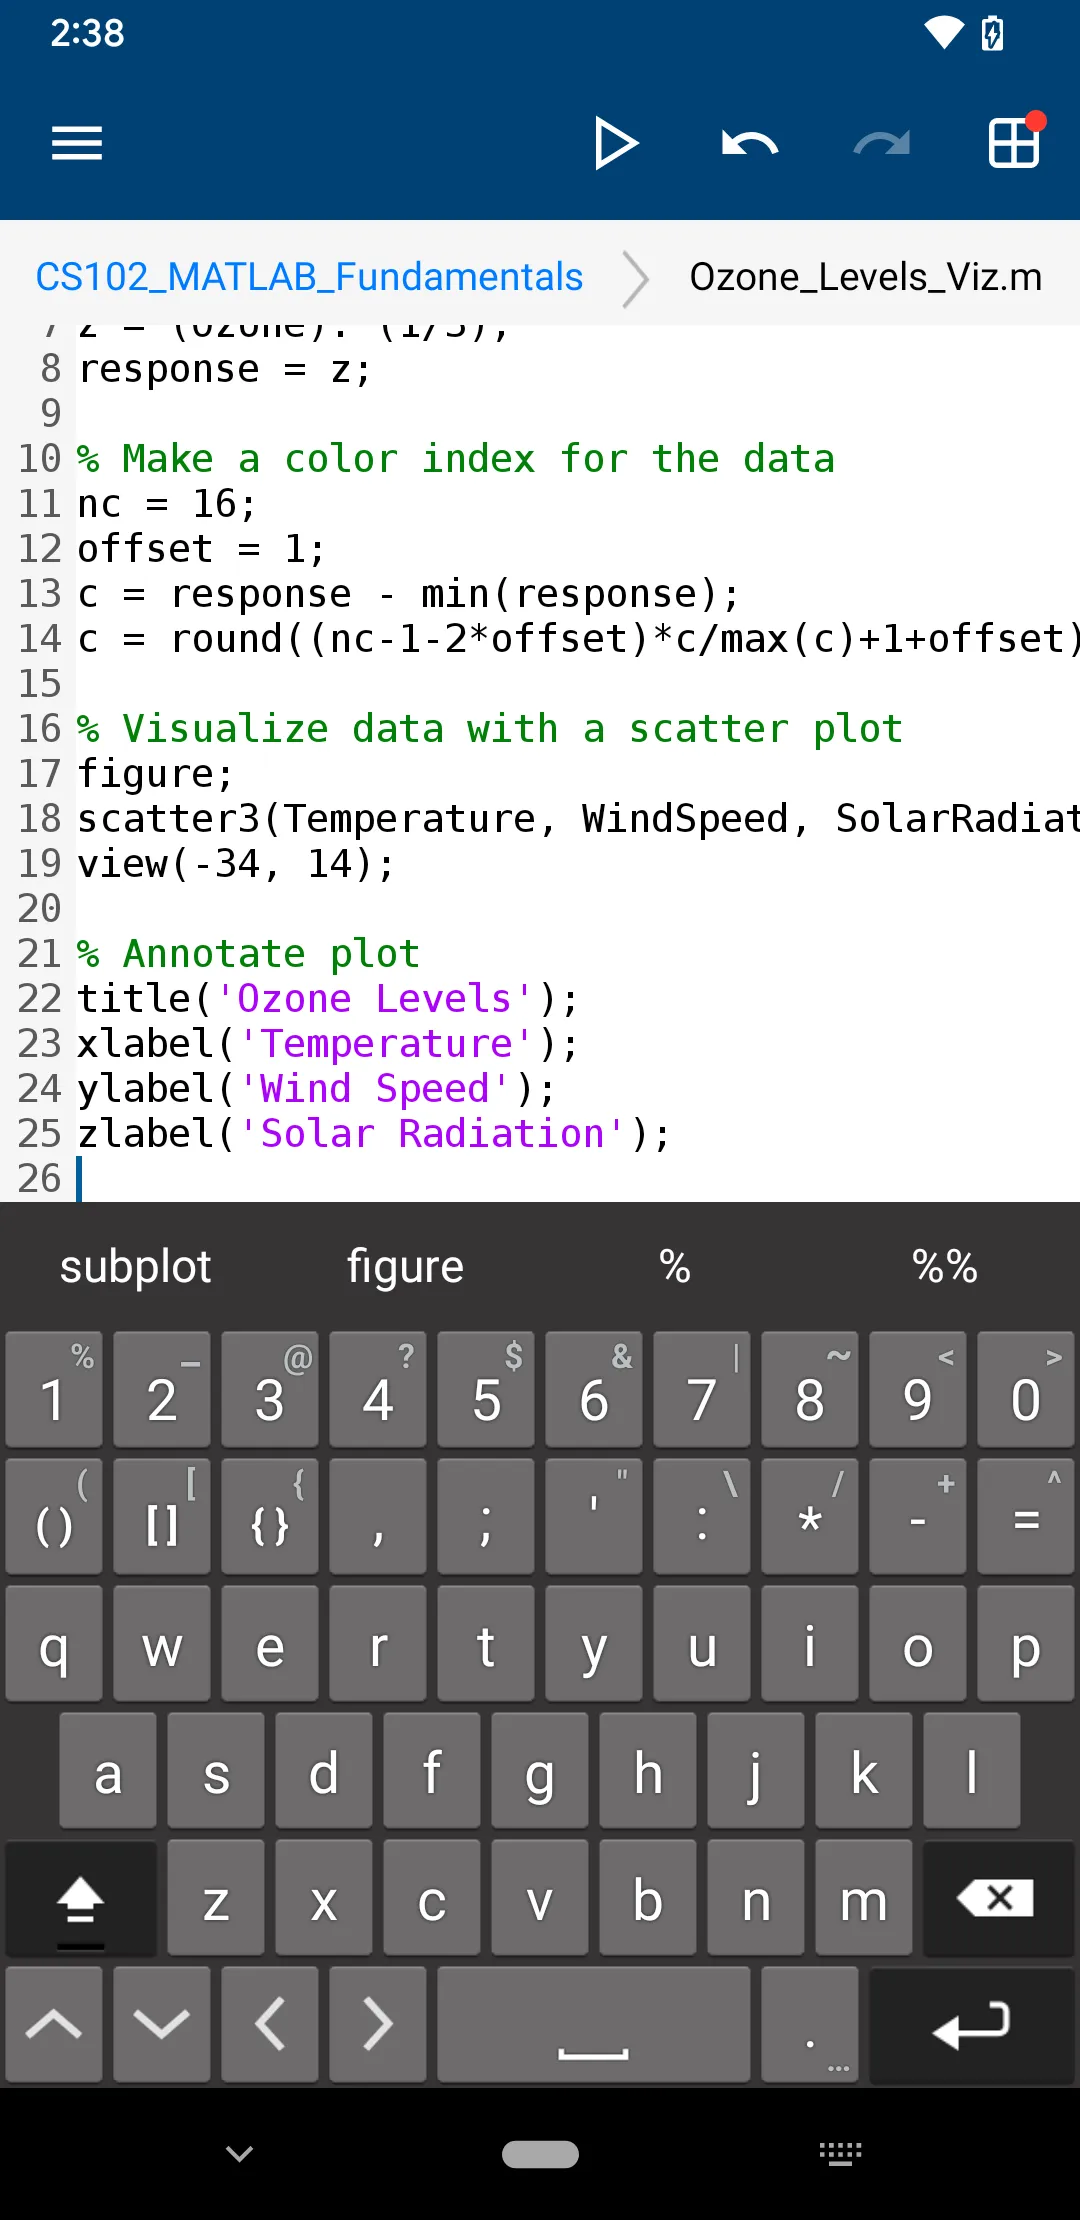Move cursor up with up arrow key
Viewport: 1080px width, 2220px height.
point(54,2024)
